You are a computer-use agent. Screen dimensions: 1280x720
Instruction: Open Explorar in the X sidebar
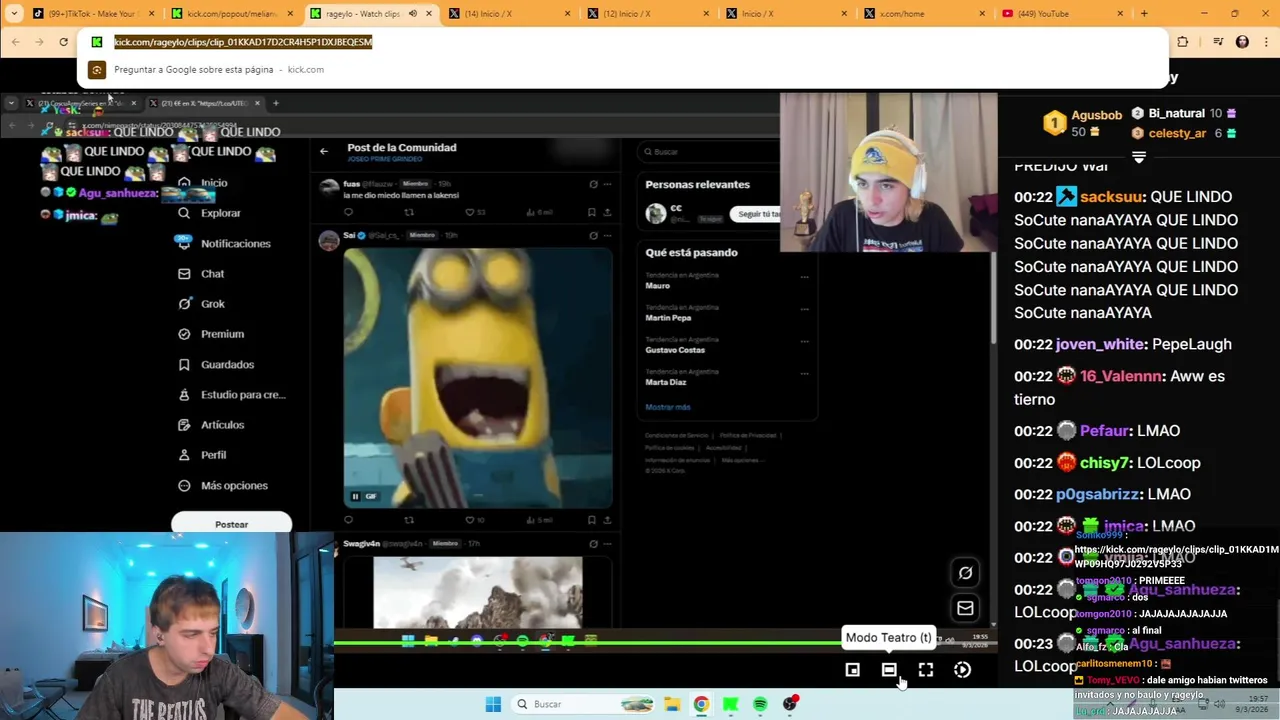[209, 213]
